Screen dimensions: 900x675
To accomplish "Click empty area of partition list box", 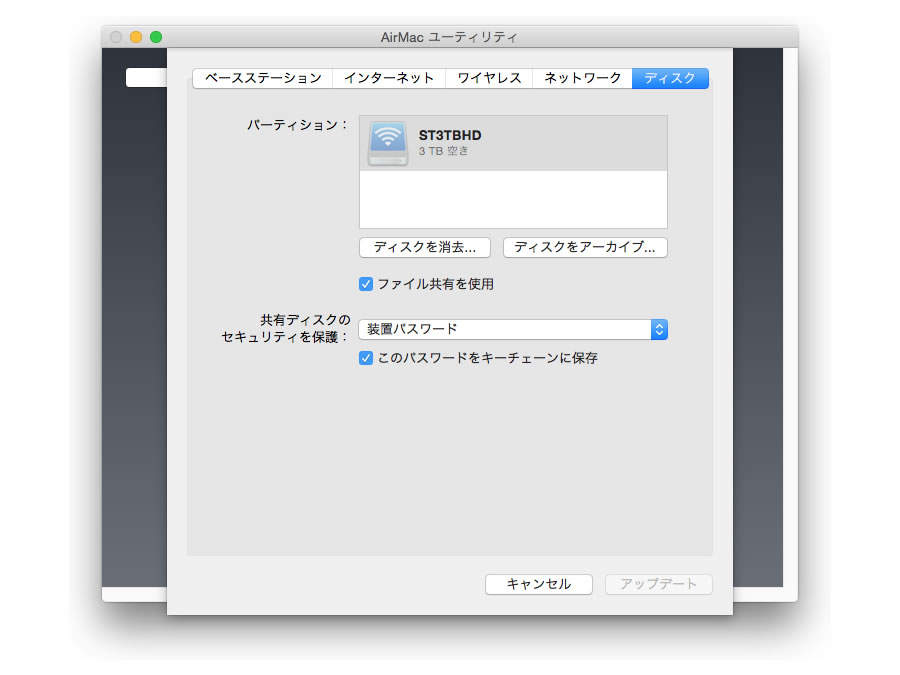I will 513,199.
